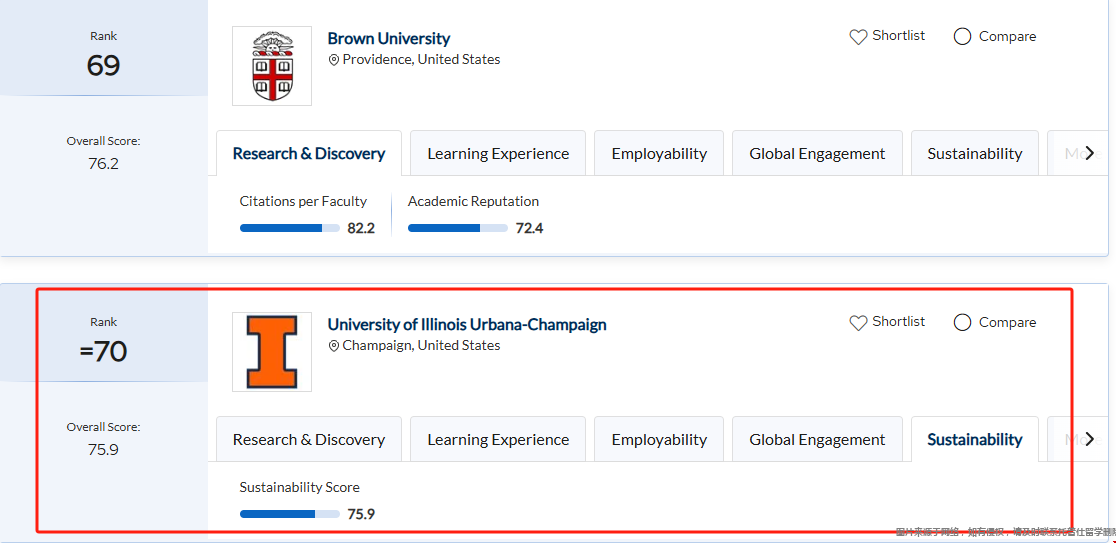Click location pin icon beside Champaign, United States
Image resolution: width=1116 pixels, height=543 pixels.
[334, 346]
